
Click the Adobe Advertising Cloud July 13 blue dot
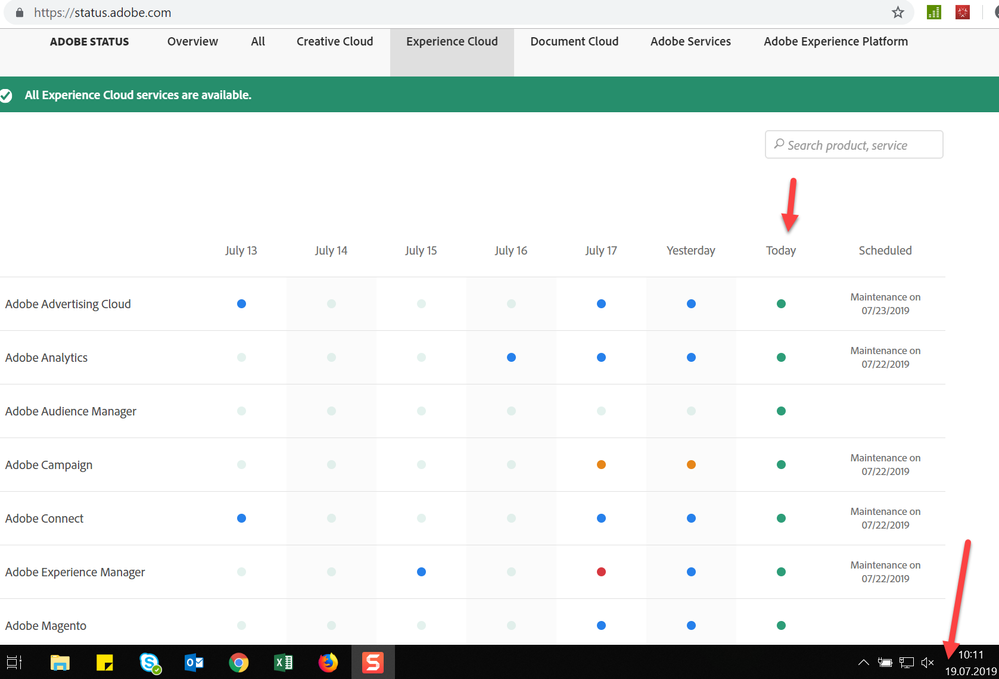241,304
